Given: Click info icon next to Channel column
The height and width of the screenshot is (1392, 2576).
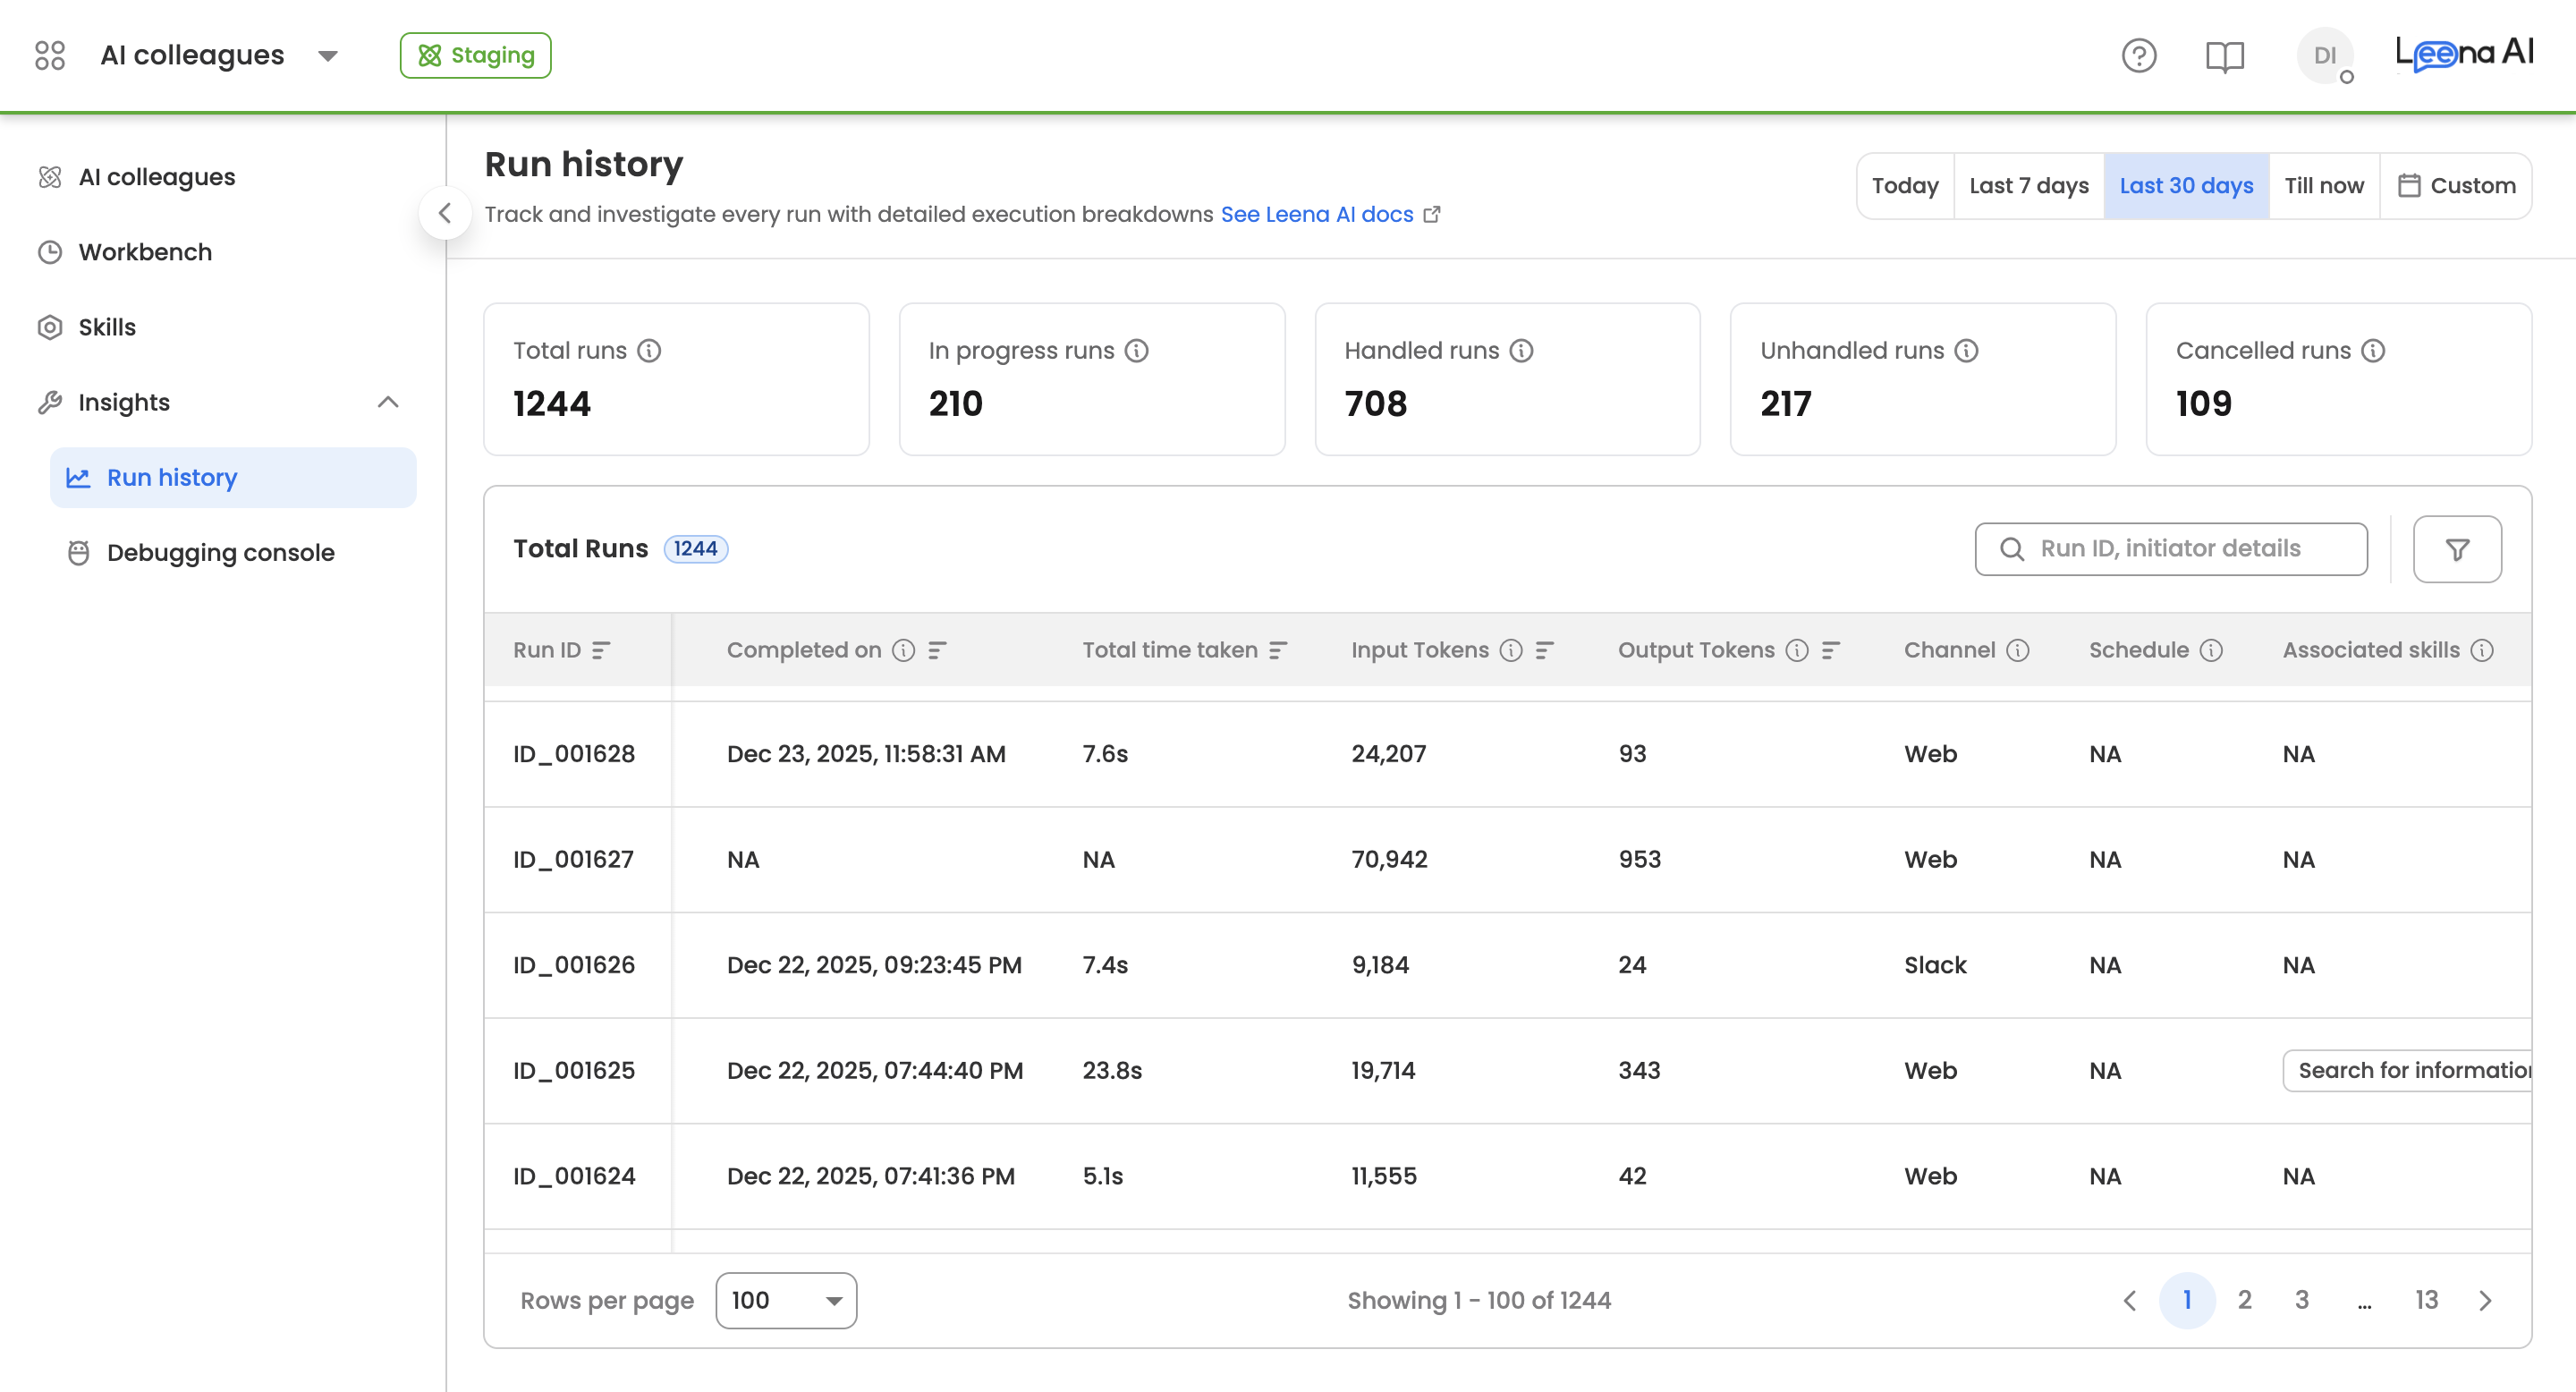Looking at the screenshot, I should (x=2018, y=650).
